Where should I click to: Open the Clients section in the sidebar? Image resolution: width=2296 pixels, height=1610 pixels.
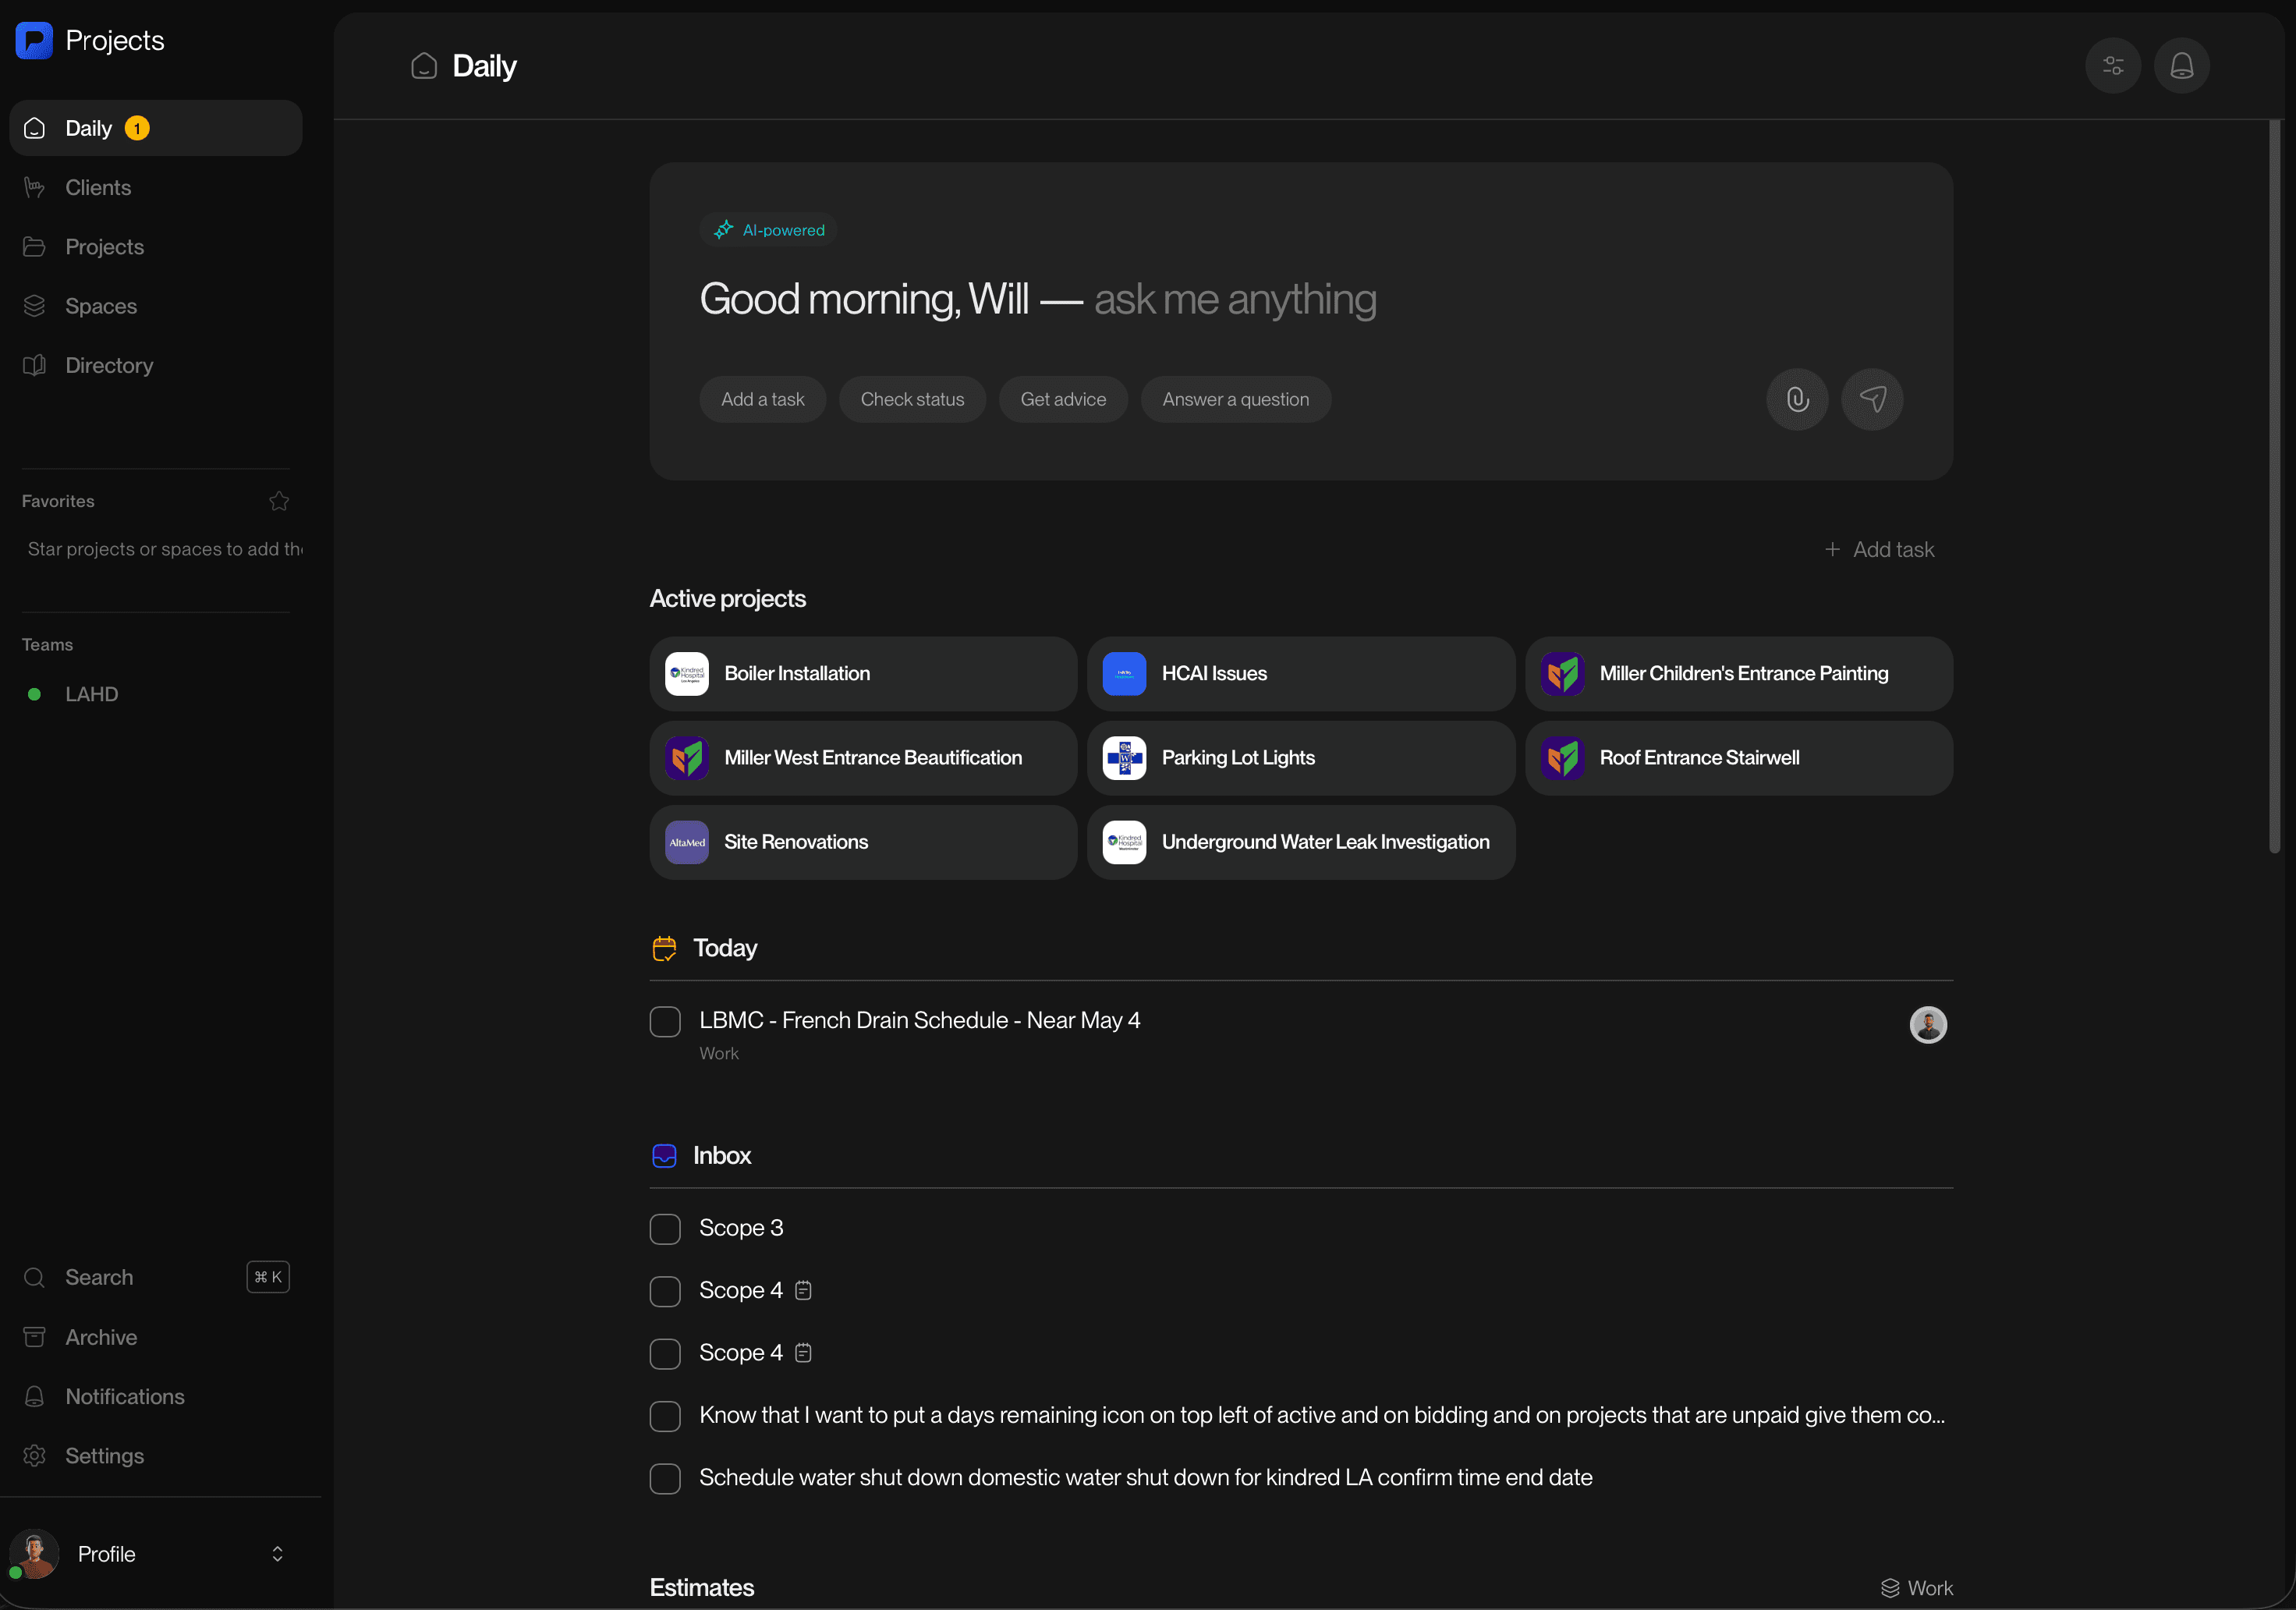[x=98, y=187]
